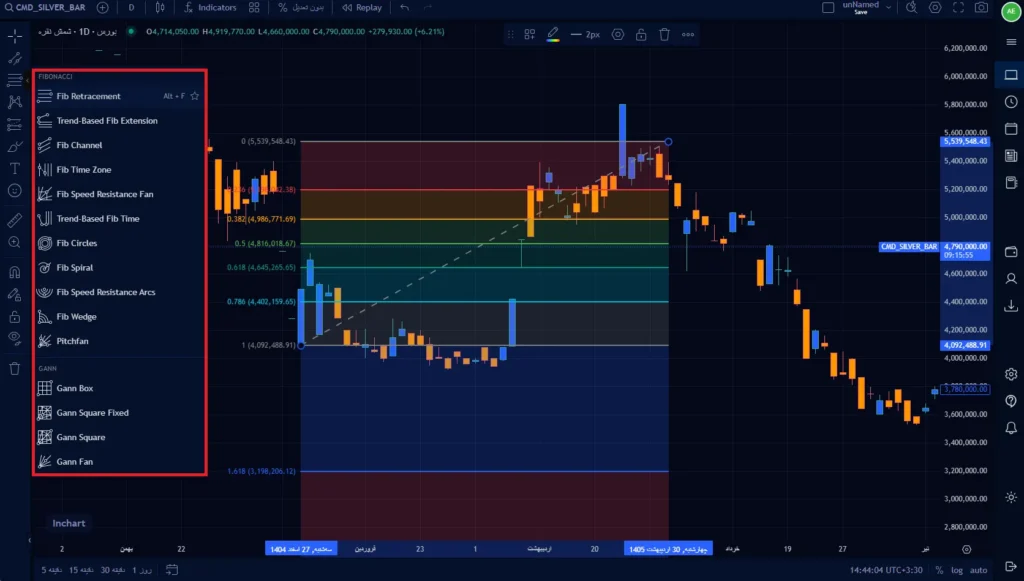1024x581 pixels.
Task: Choose Trend-Based Fib Extension tool
Action: tap(119, 121)
